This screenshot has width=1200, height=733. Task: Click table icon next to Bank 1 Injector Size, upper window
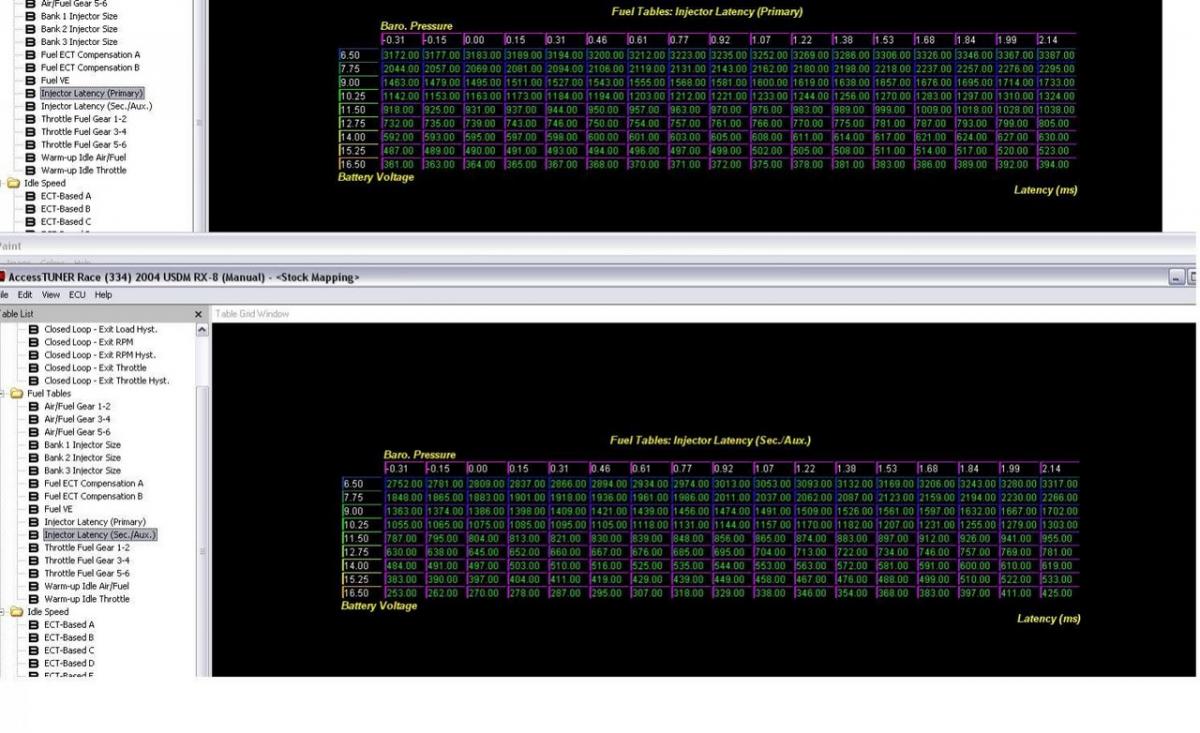coord(30,17)
